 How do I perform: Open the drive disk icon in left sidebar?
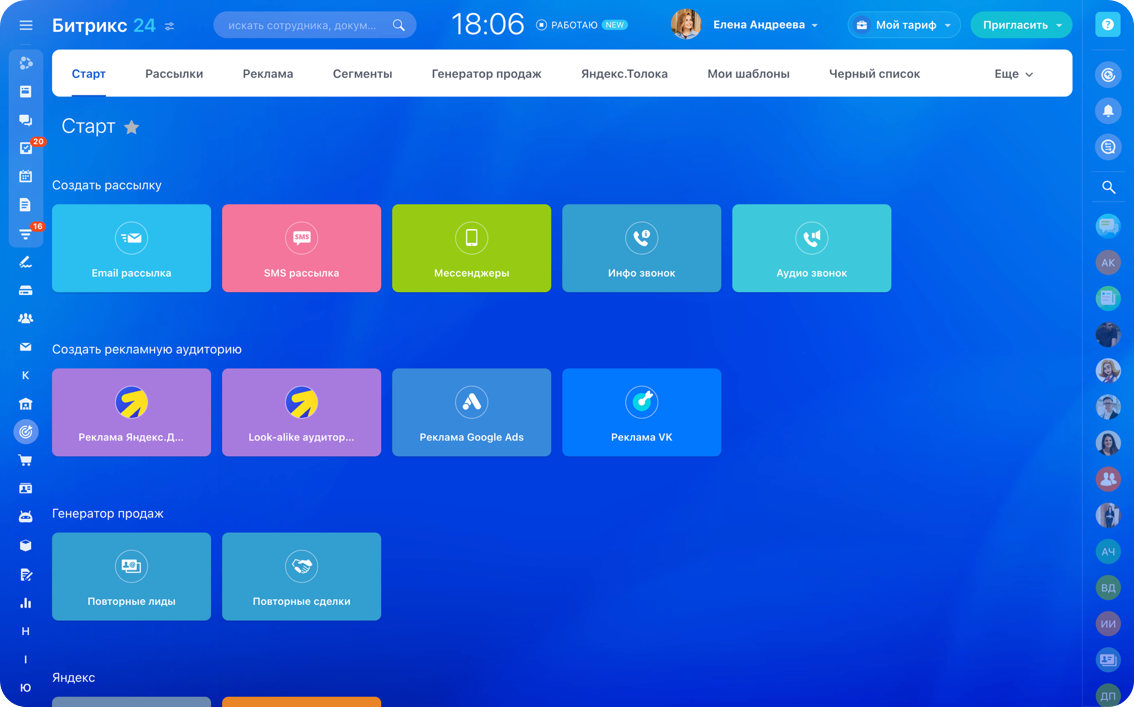coord(25,290)
